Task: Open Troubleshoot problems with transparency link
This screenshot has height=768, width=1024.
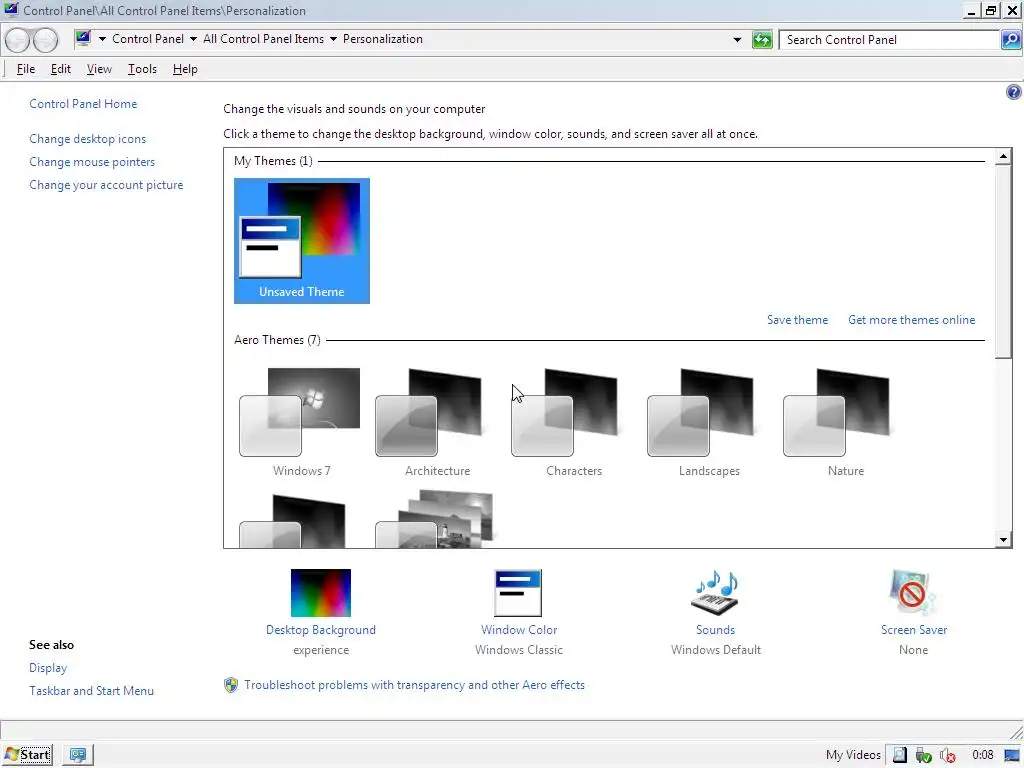Action: [415, 685]
